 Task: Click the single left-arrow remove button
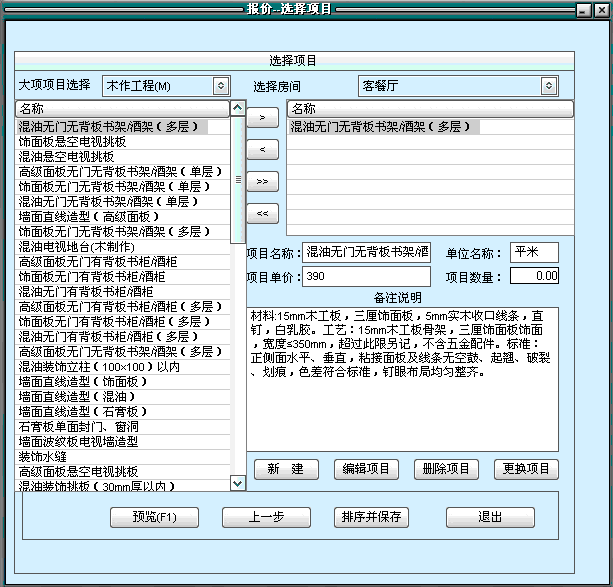(x=262, y=150)
